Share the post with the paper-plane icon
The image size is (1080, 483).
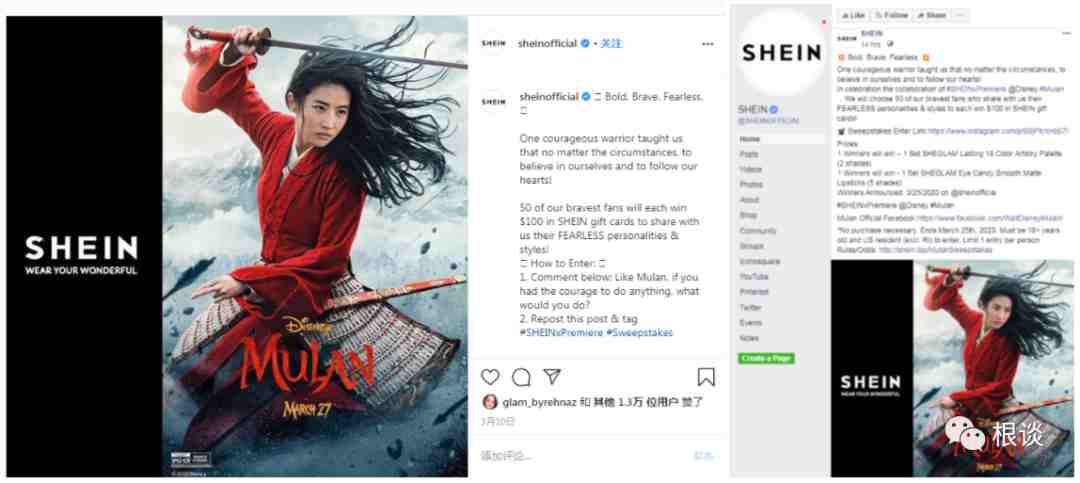[552, 376]
